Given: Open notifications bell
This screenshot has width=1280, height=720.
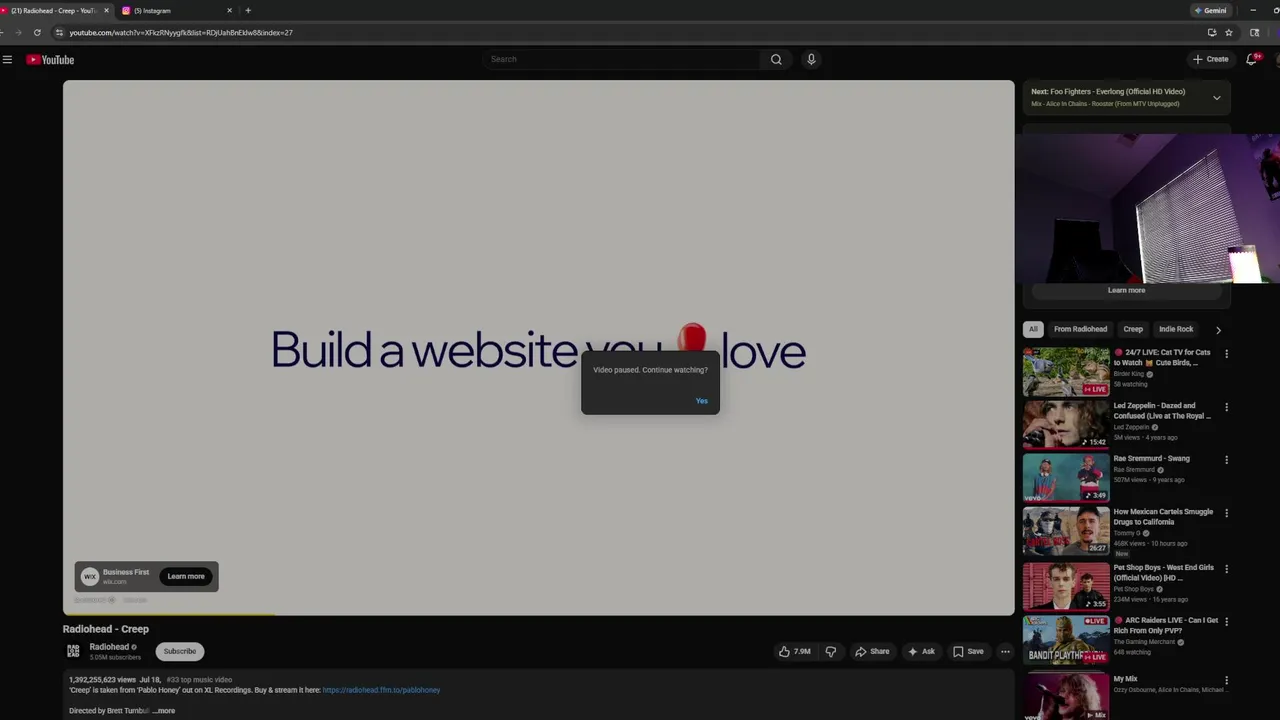Looking at the screenshot, I should 1251,59.
